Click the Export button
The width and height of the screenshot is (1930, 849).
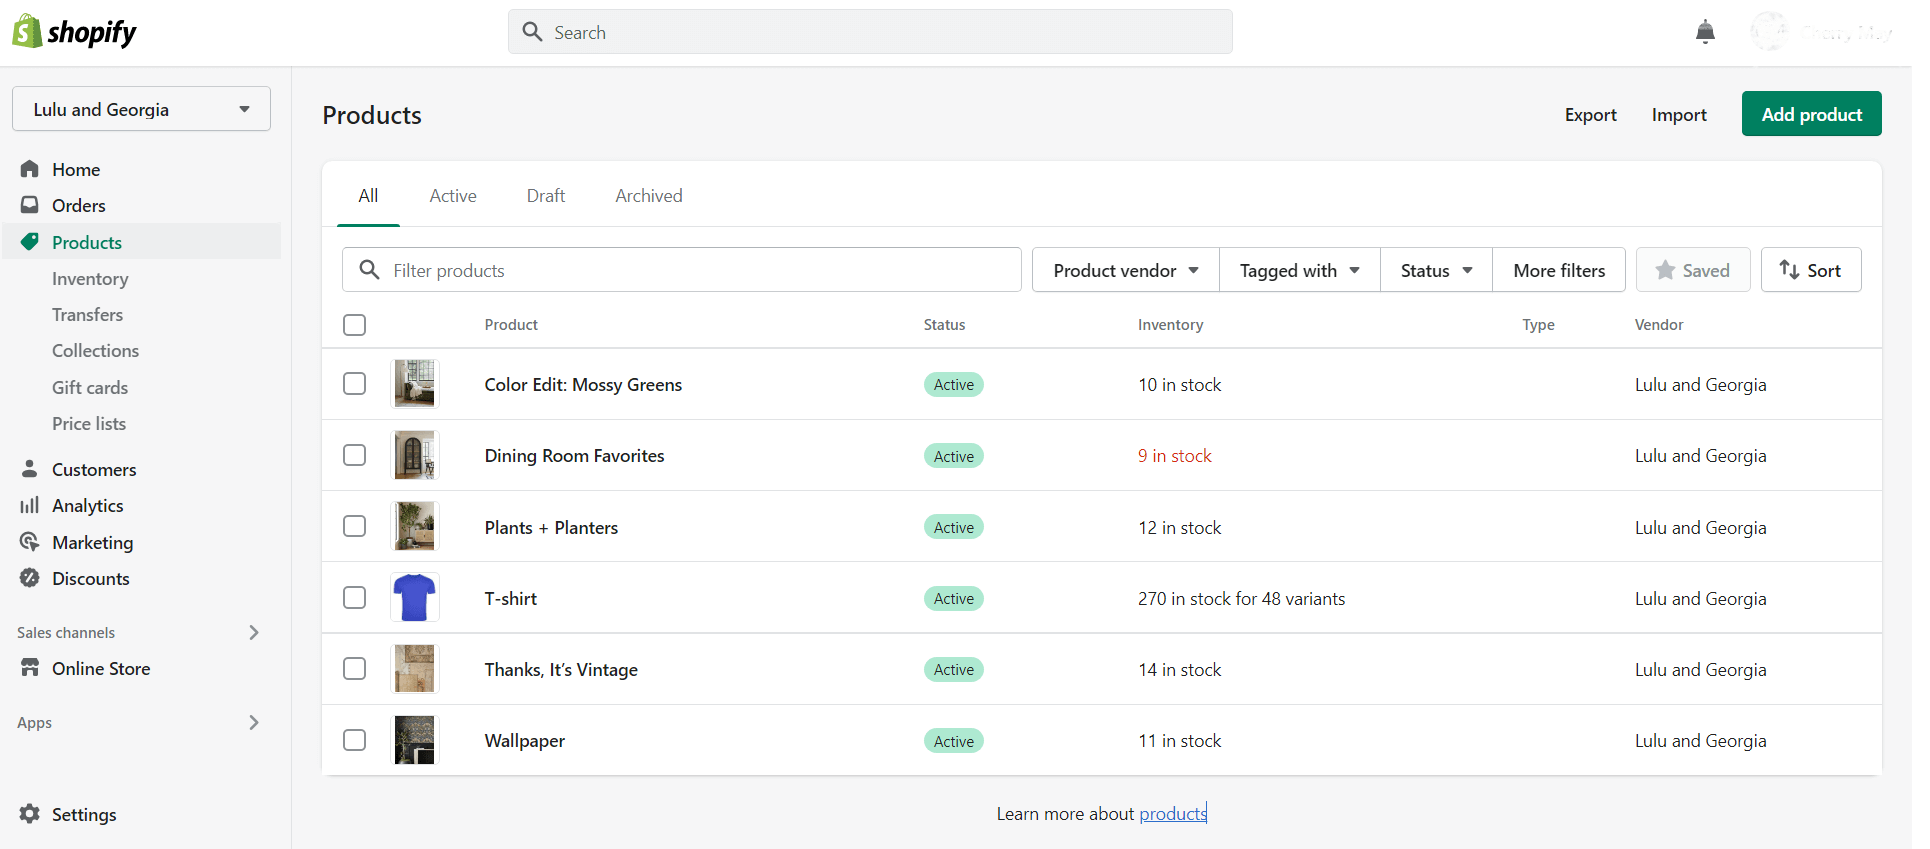(1590, 115)
